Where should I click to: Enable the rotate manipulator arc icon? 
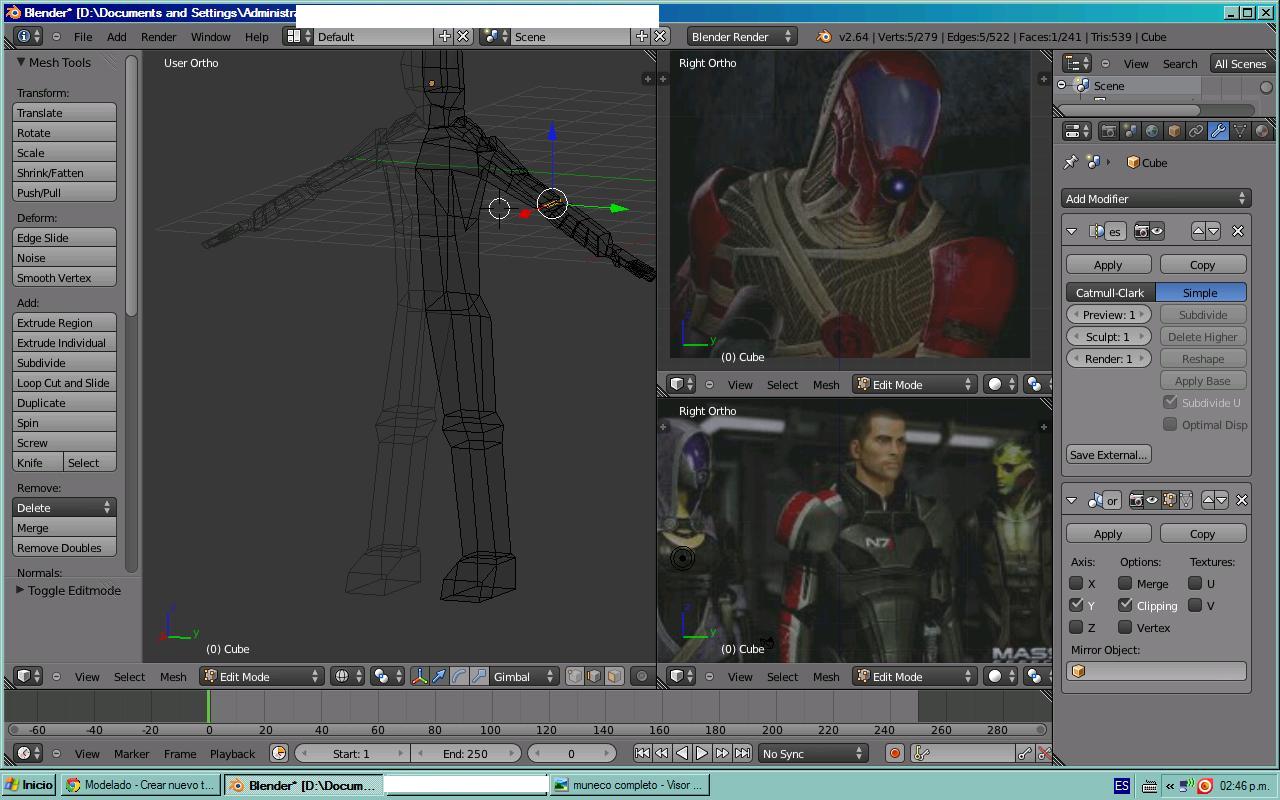click(459, 677)
